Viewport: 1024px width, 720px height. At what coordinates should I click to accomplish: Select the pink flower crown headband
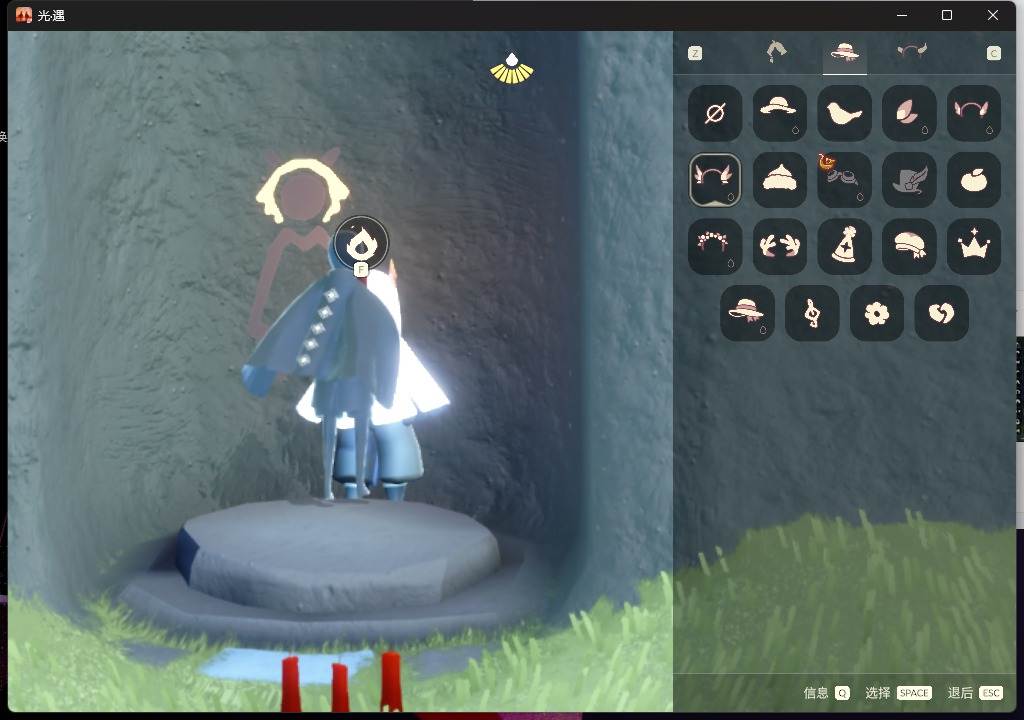714,246
